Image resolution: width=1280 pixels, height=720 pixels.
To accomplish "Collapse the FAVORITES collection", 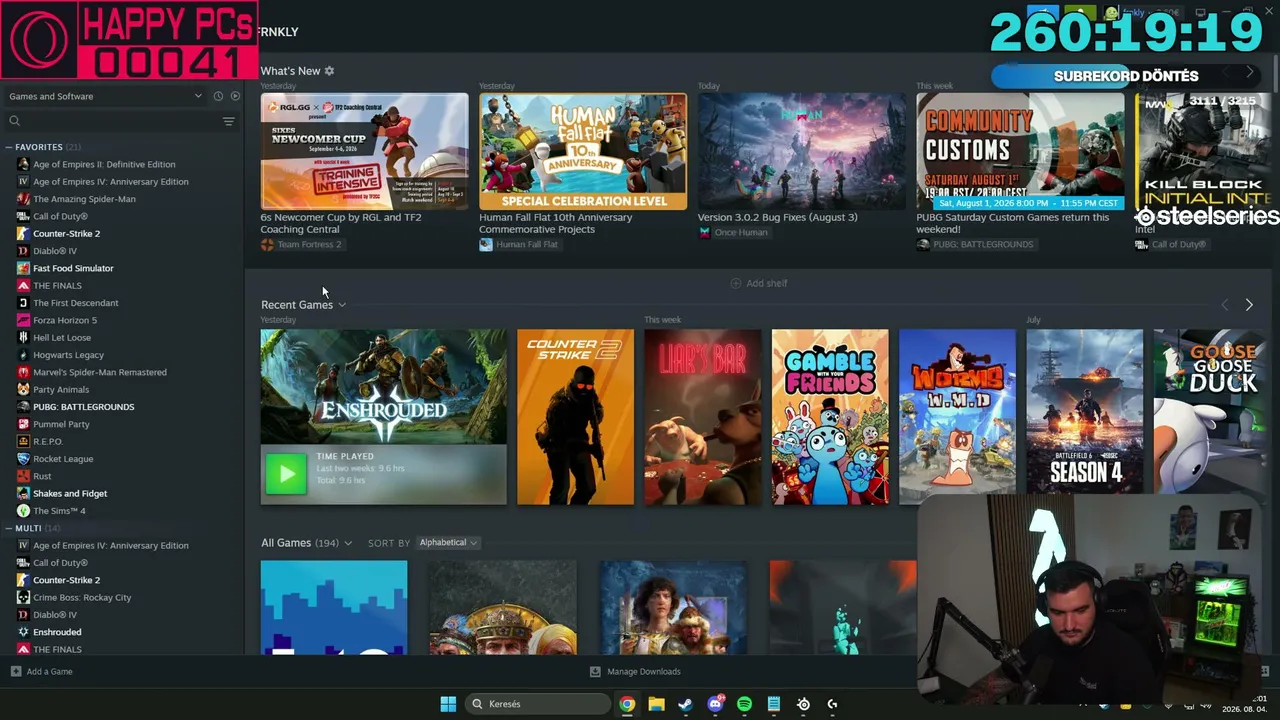I will [x=8, y=147].
